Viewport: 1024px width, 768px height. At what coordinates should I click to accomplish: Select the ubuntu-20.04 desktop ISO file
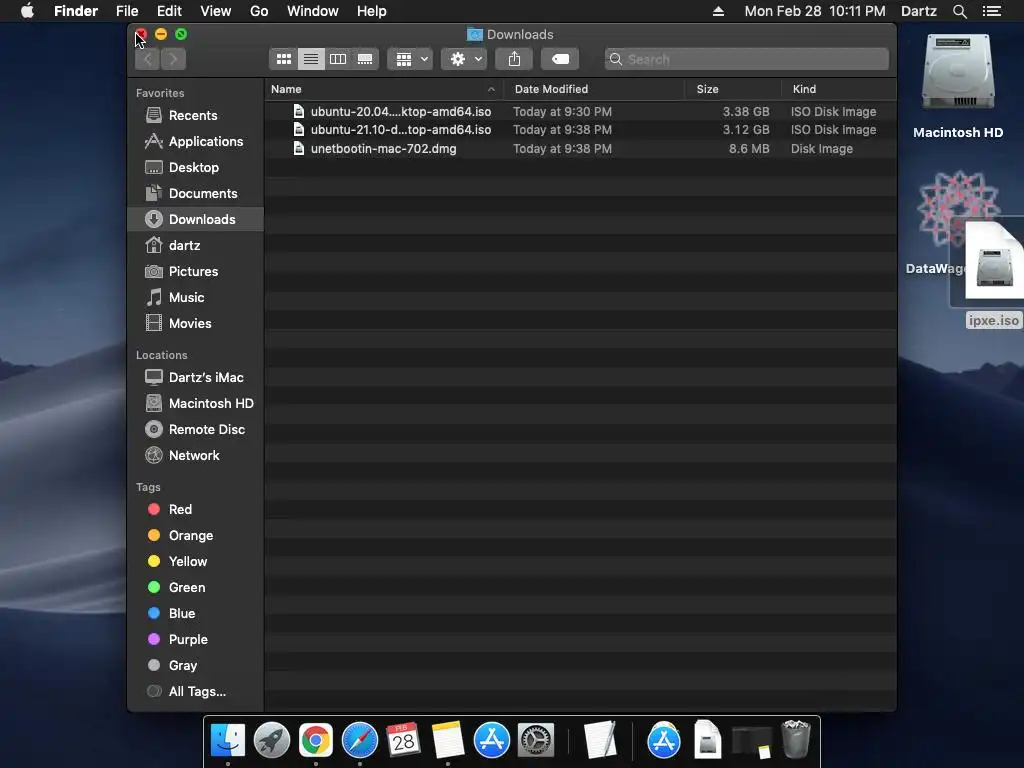pyautogui.click(x=581, y=112)
